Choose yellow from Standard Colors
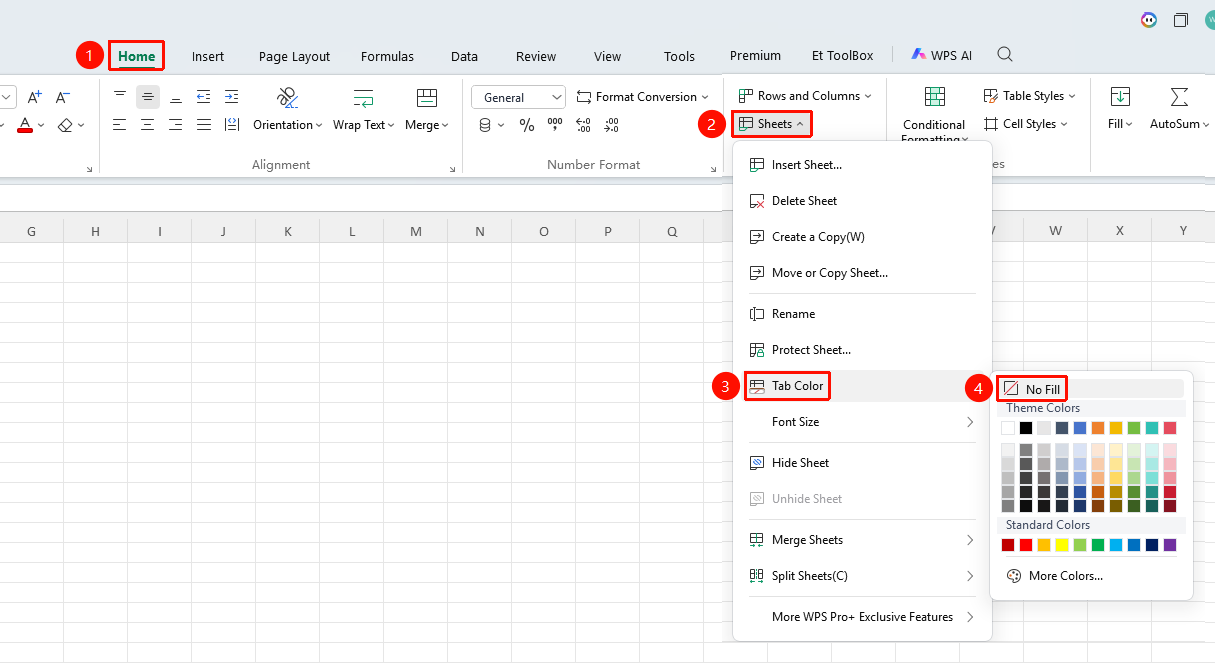Screen dimensions: 1215x663 pos(1062,545)
